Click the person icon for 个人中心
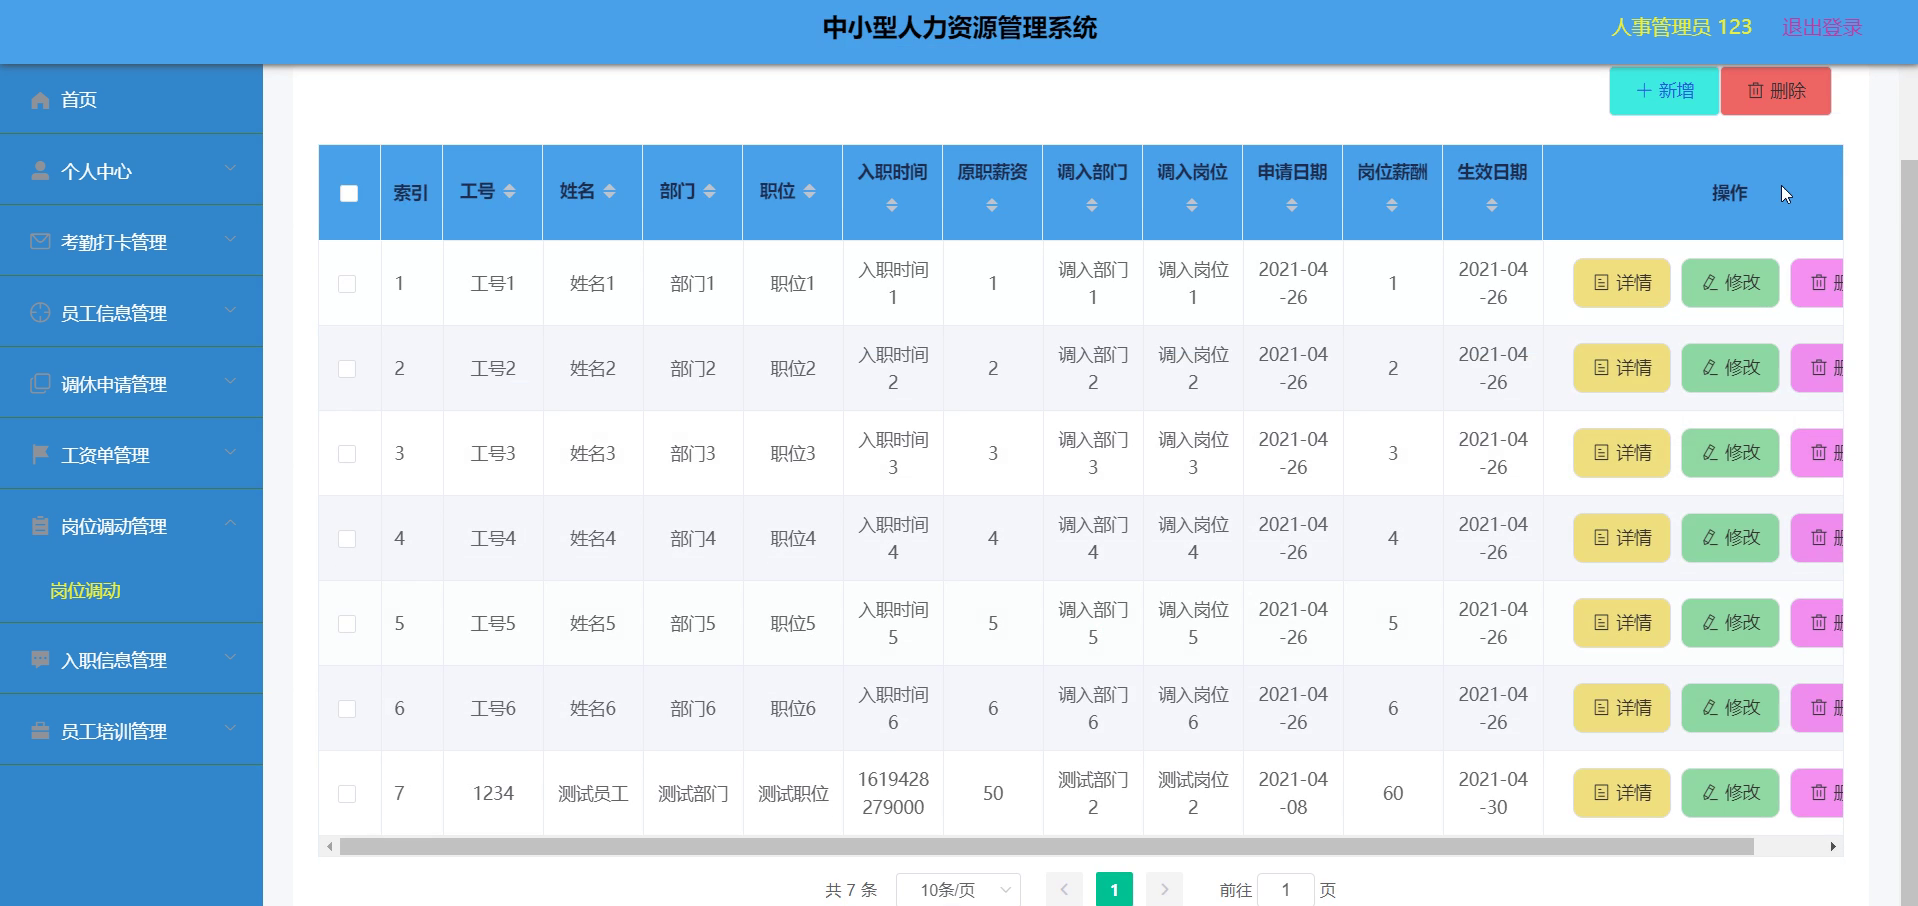This screenshot has width=1918, height=906. coord(40,171)
